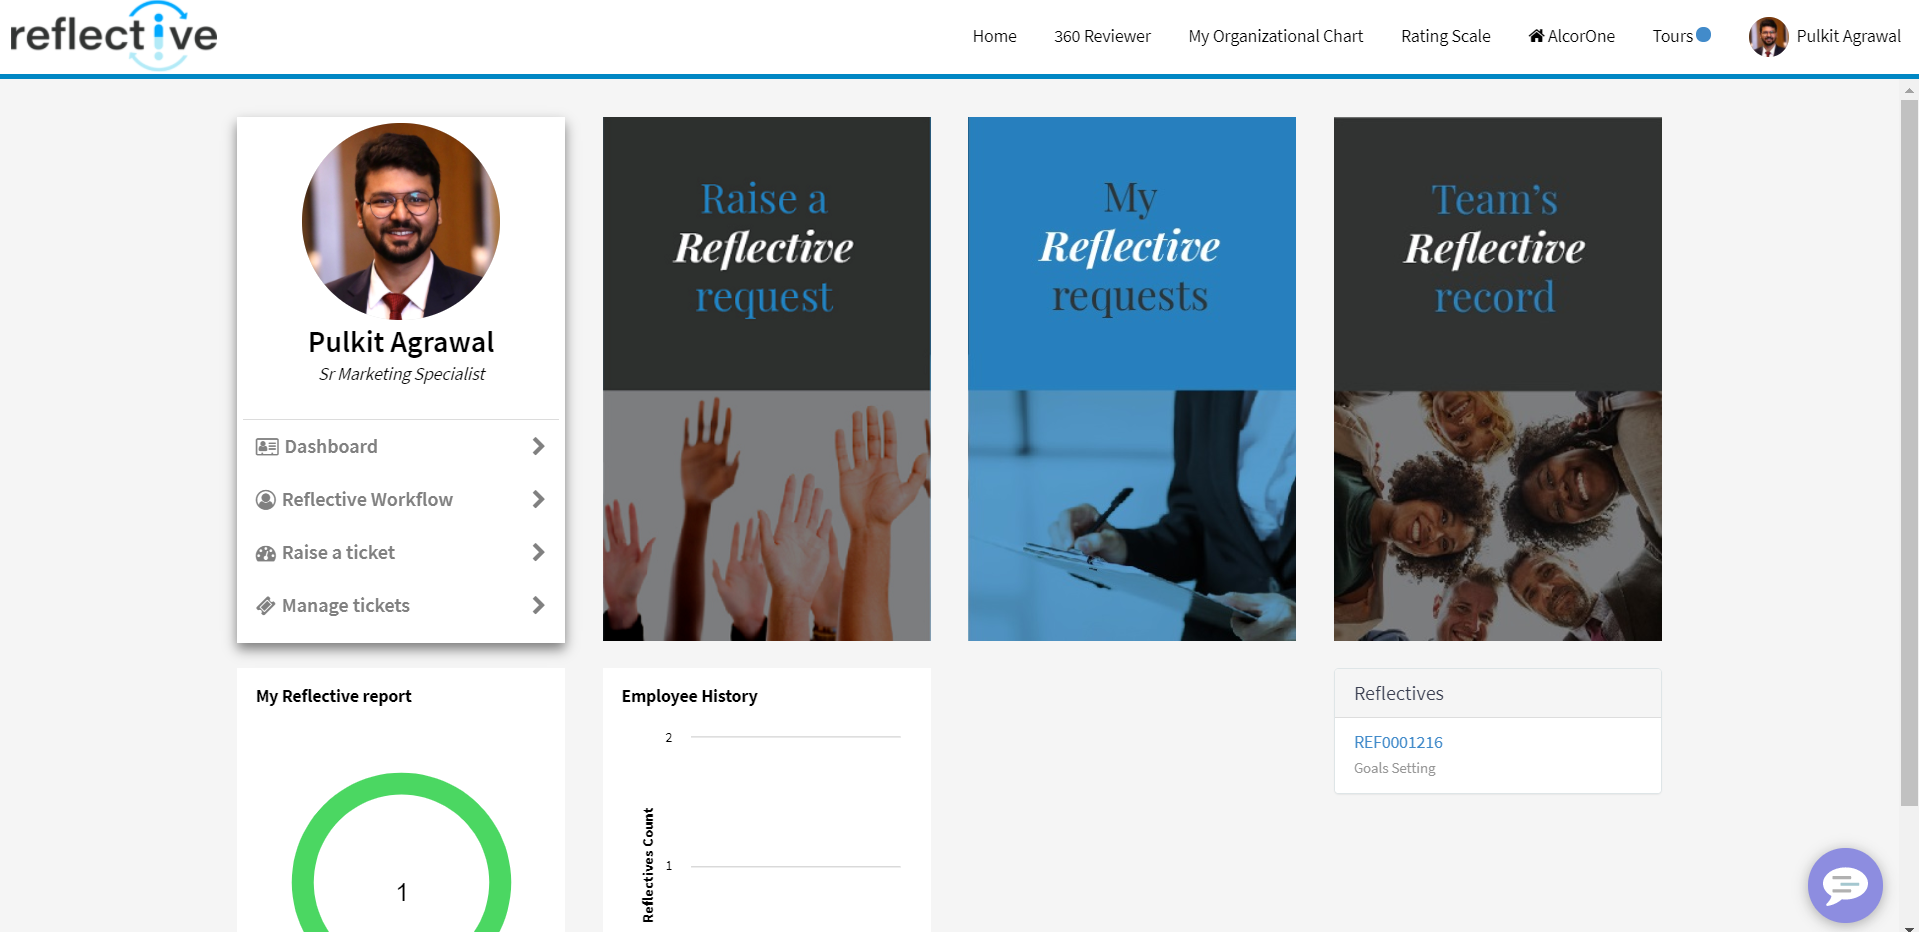Expand the Raise a ticket chevron

pyautogui.click(x=538, y=552)
